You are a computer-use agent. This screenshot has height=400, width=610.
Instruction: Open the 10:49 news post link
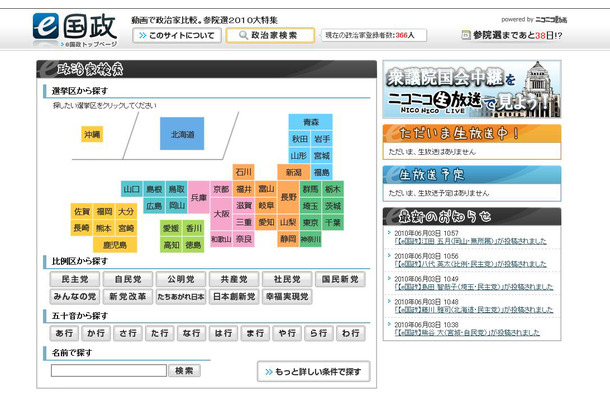(473, 287)
